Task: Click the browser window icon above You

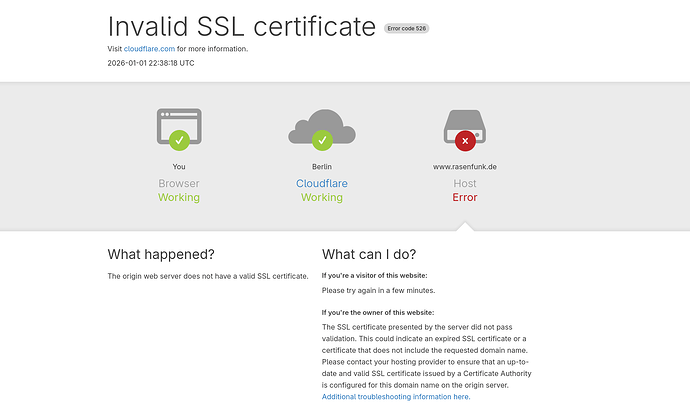Action: click(x=179, y=129)
